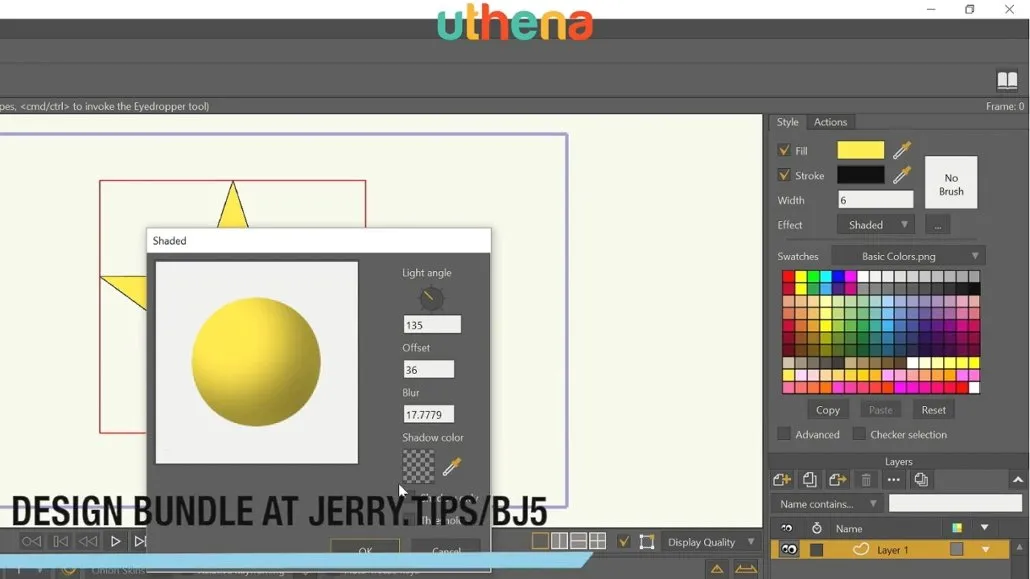Click OK in the Shaded dialog
Viewport: 1030px width, 579px height.
point(365,549)
